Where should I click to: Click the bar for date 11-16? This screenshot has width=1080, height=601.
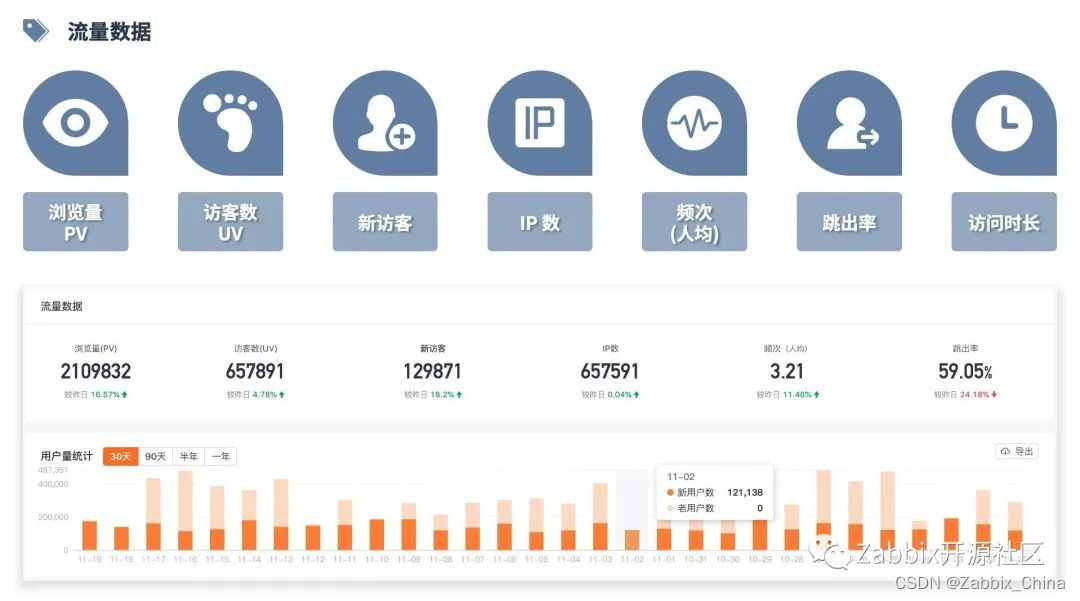pos(185,510)
